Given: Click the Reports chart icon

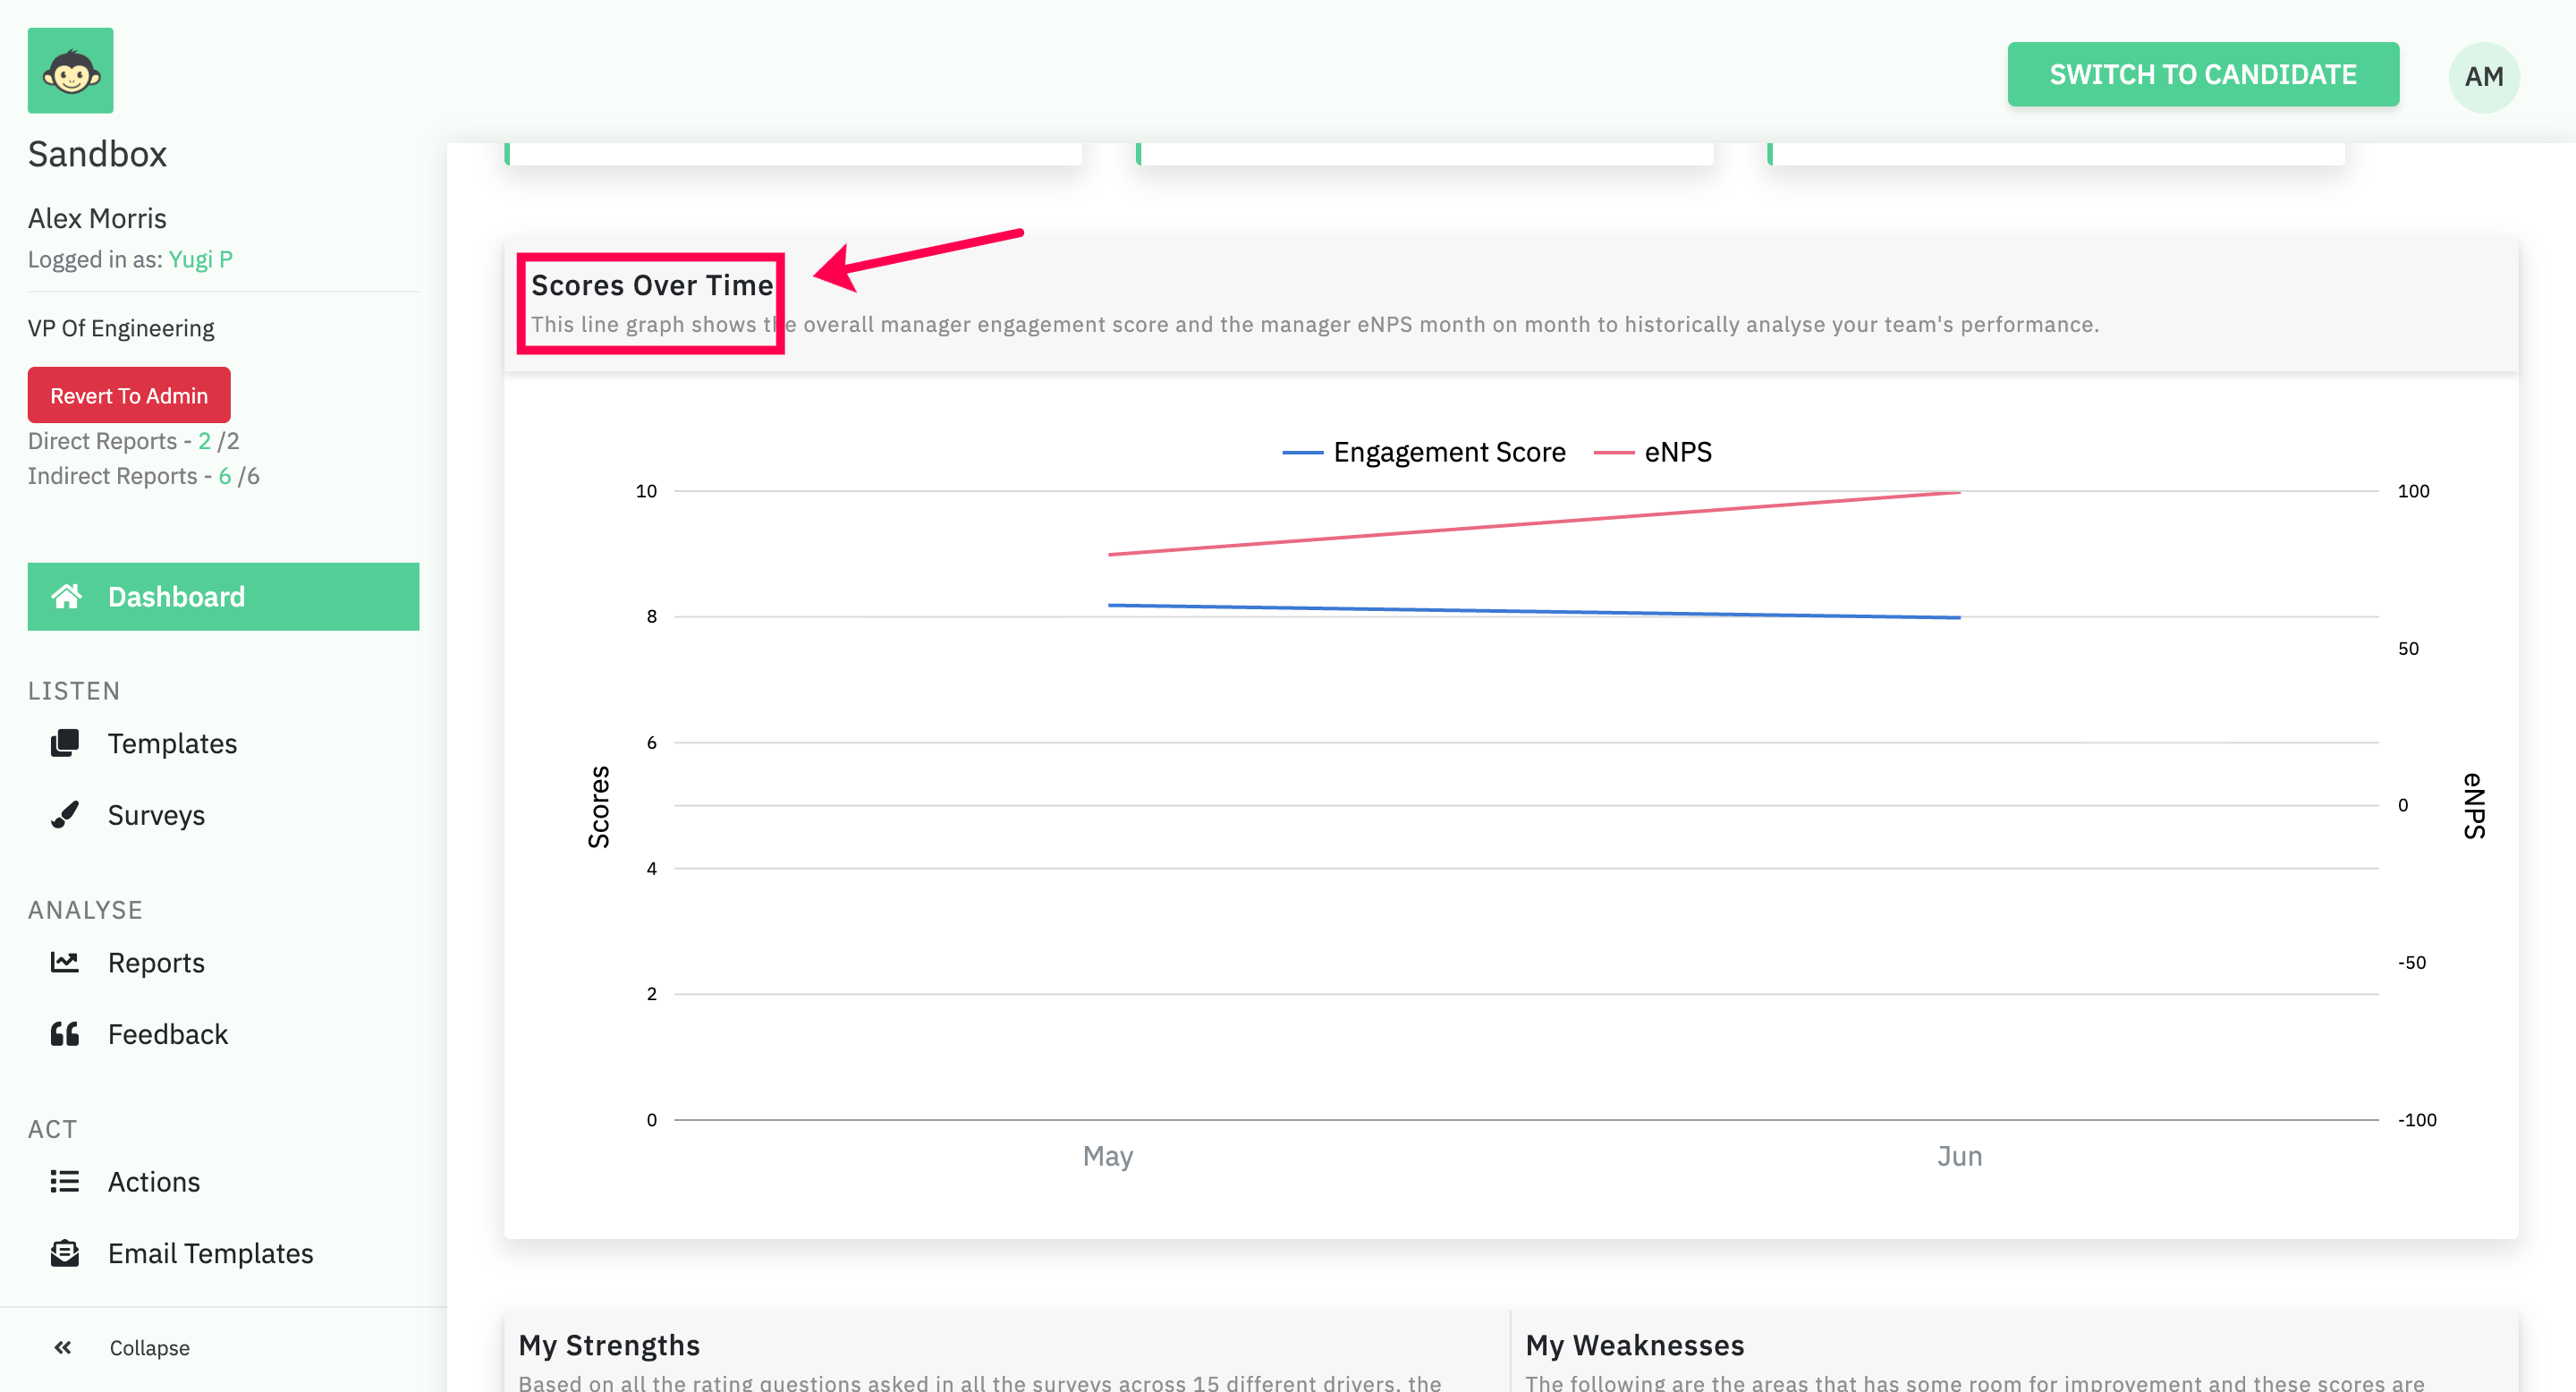Looking at the screenshot, I should [65, 962].
